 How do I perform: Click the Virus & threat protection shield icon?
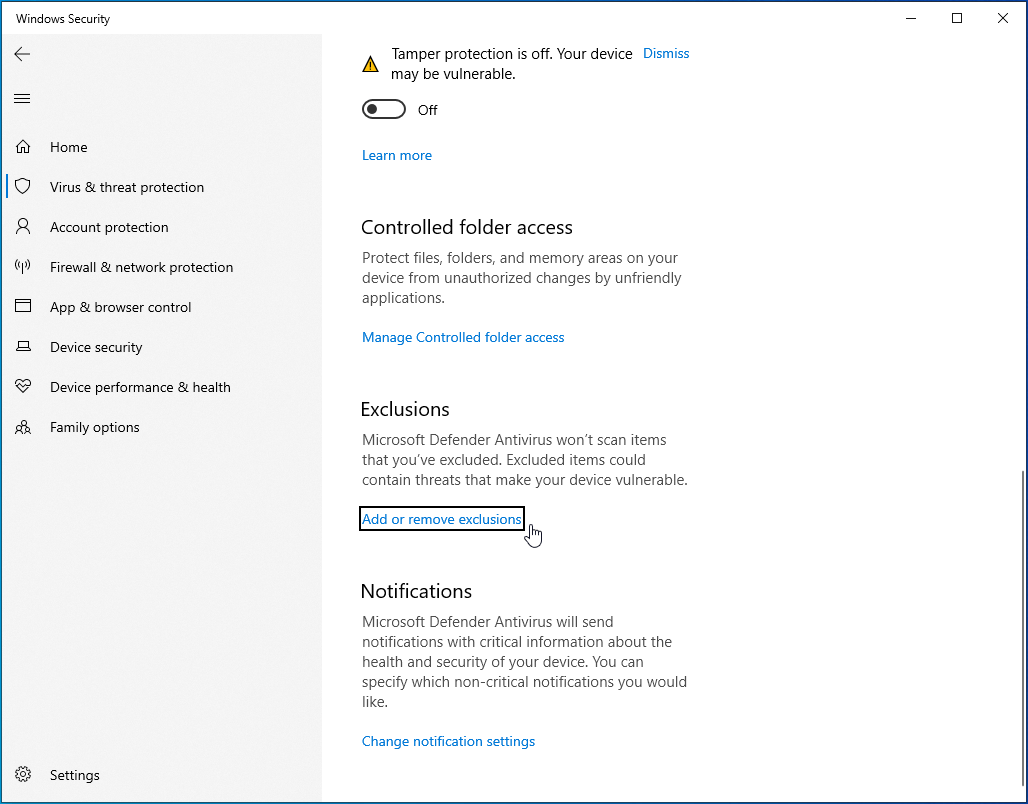click(23, 186)
